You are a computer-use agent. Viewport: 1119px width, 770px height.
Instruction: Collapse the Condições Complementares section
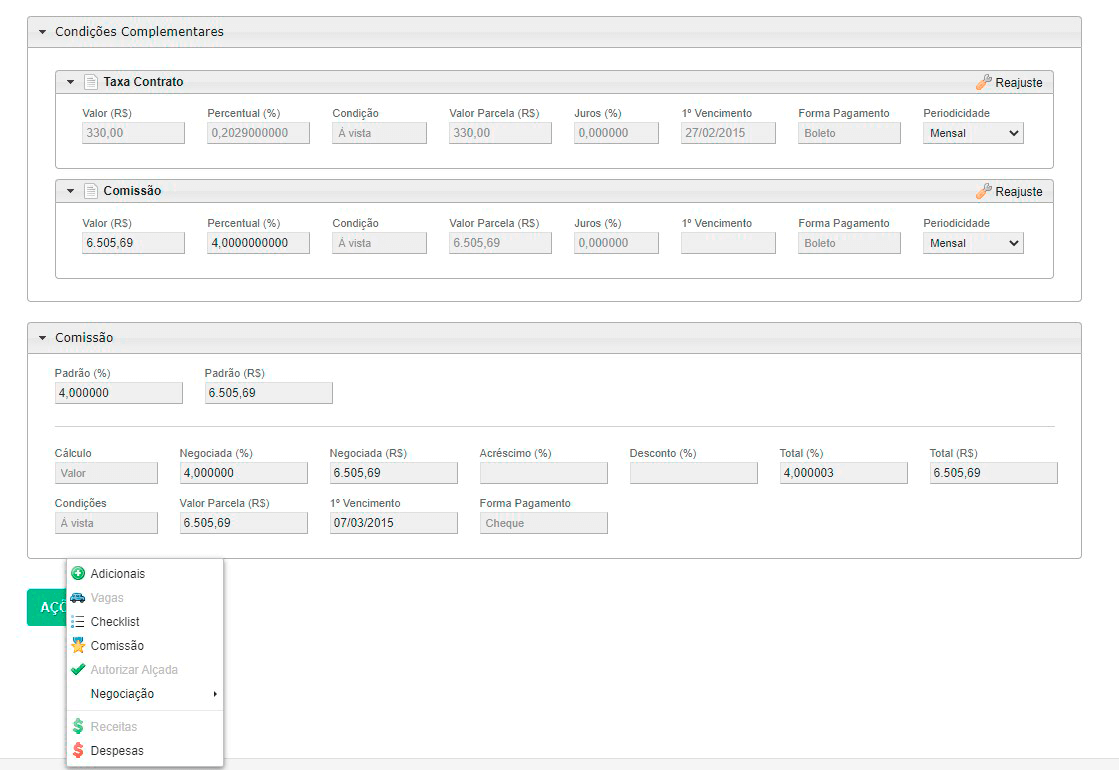[42, 32]
